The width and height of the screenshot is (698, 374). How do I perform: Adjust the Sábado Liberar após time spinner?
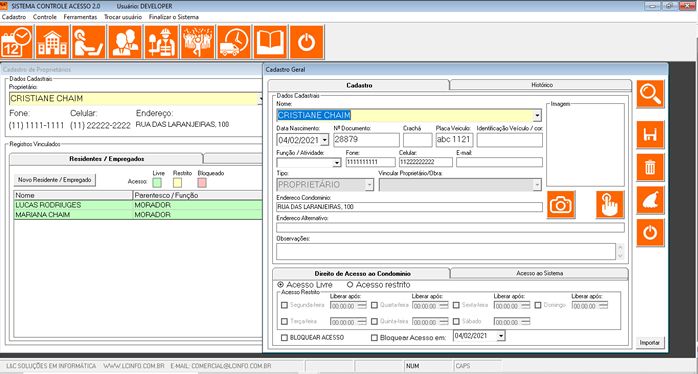coord(526,321)
